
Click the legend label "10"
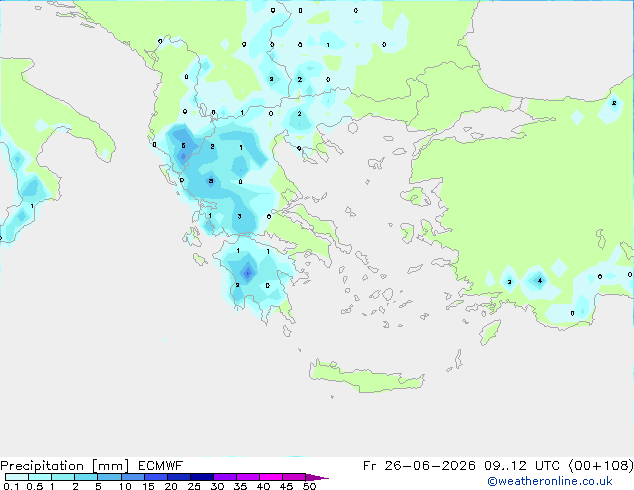click(125, 486)
